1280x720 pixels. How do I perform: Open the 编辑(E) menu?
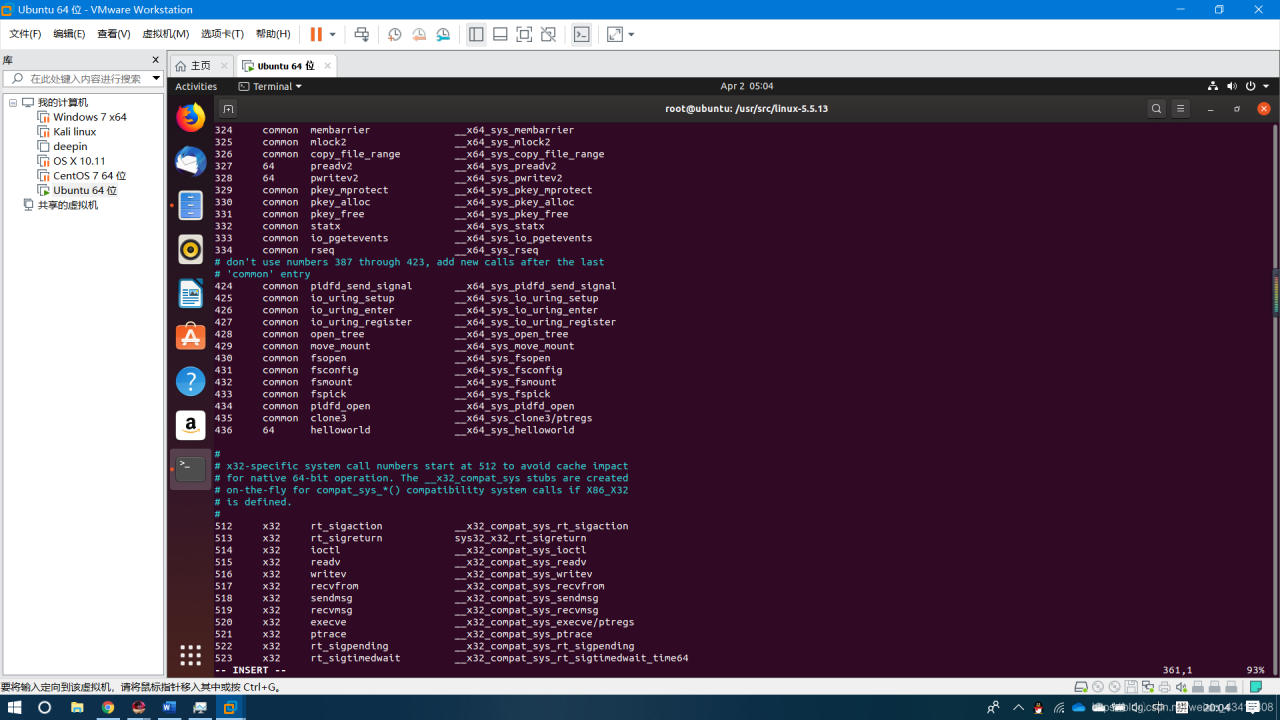pyautogui.click(x=69, y=34)
